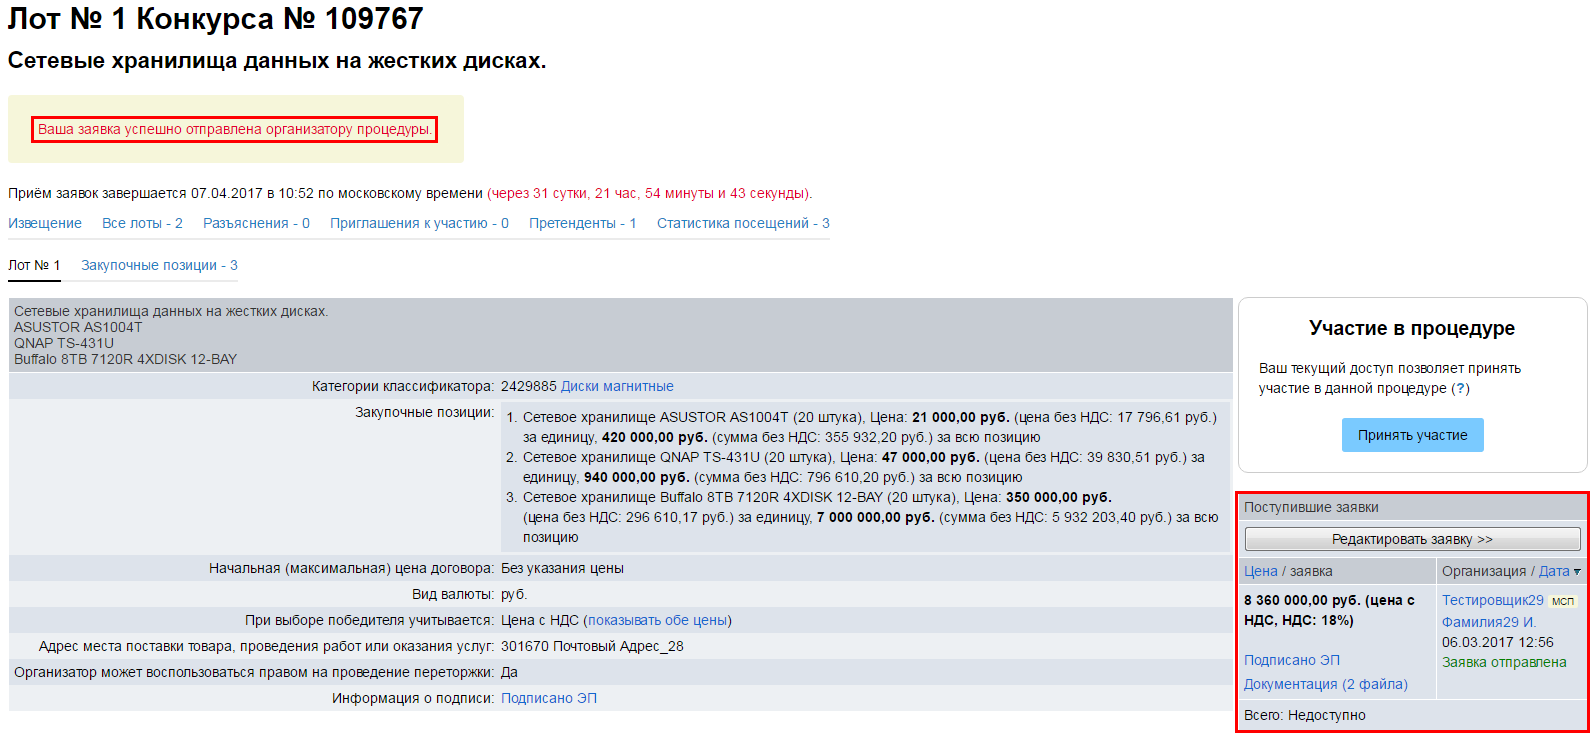This screenshot has height=738, width=1596.
Task: Click Редактировать заявку button
Action: (x=1412, y=539)
